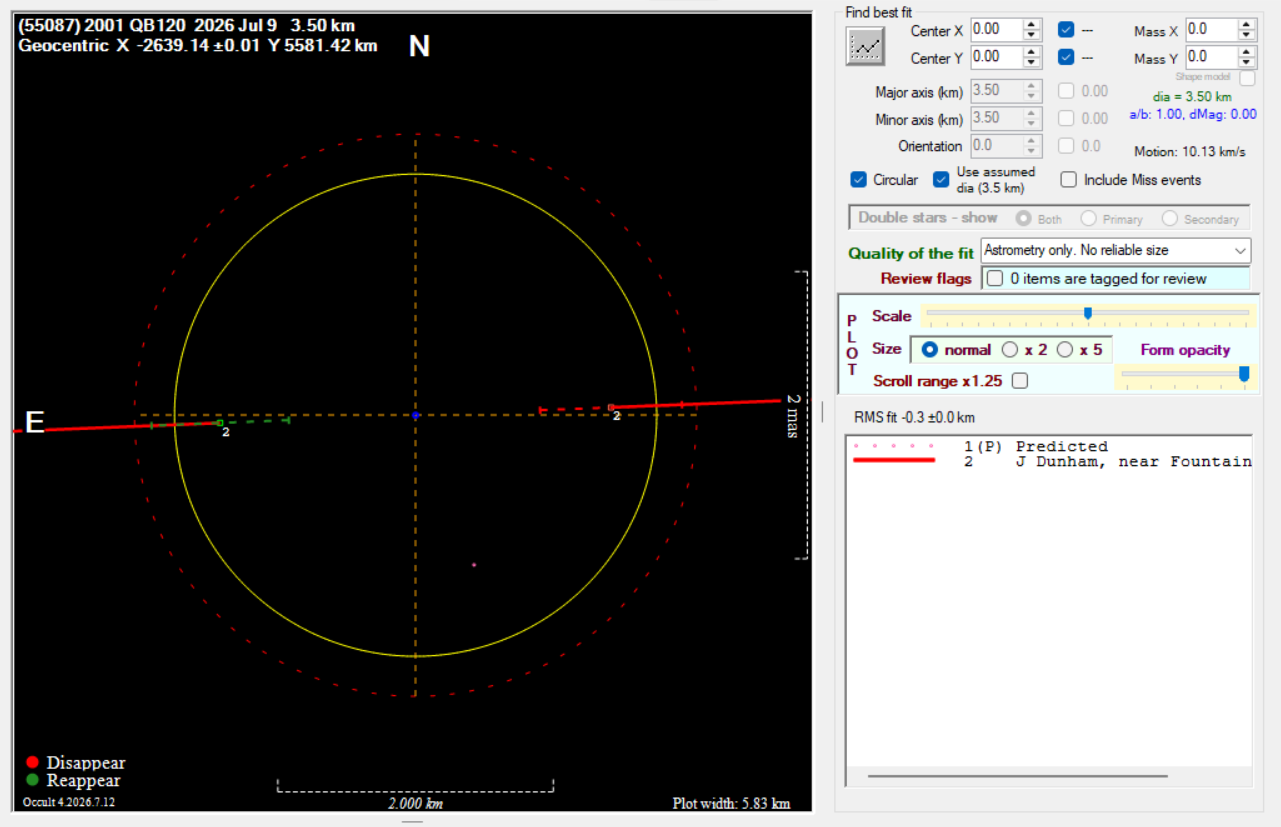
Task: Click the Form opacity slider handle
Action: tap(1244, 373)
